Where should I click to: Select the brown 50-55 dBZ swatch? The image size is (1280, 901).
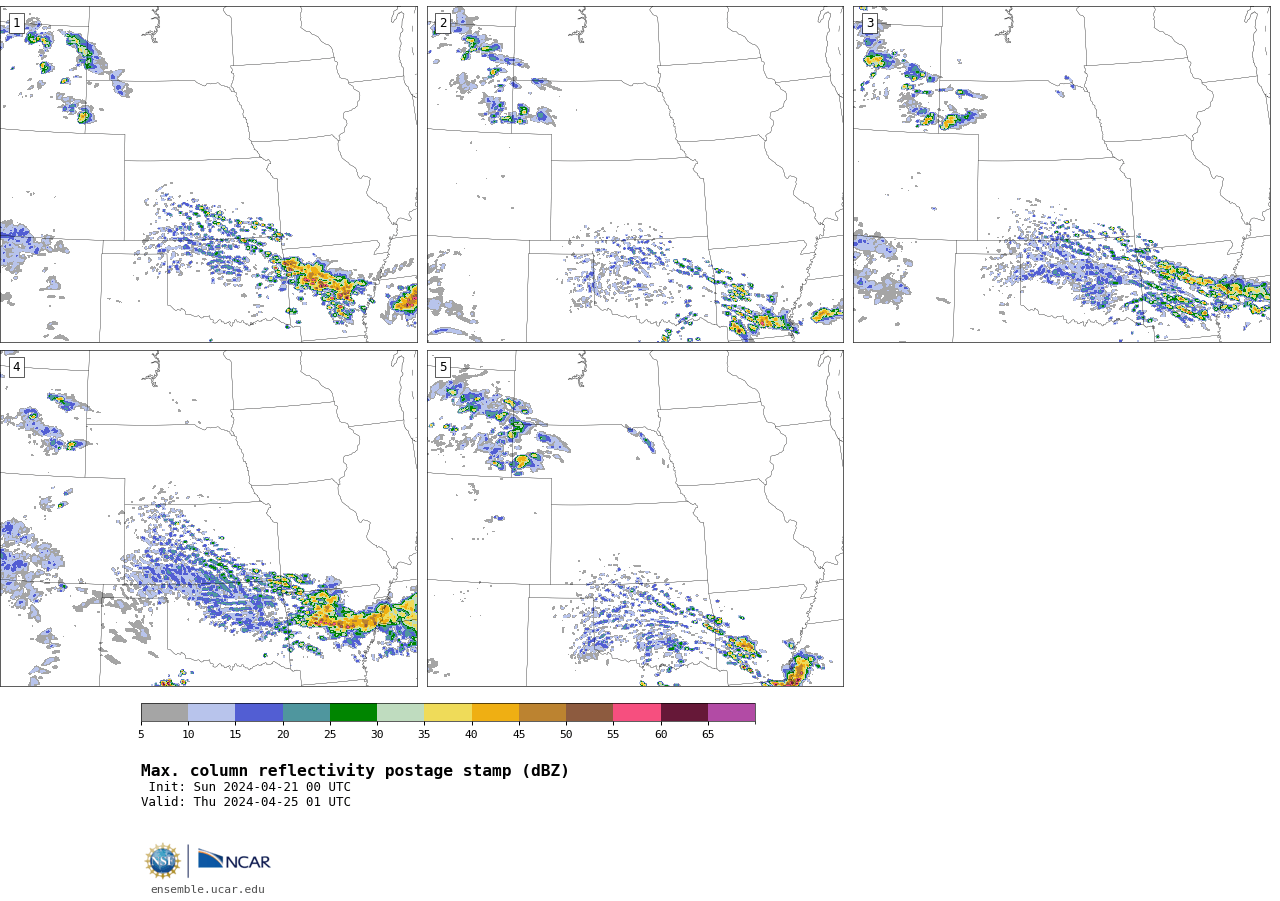tap(589, 712)
